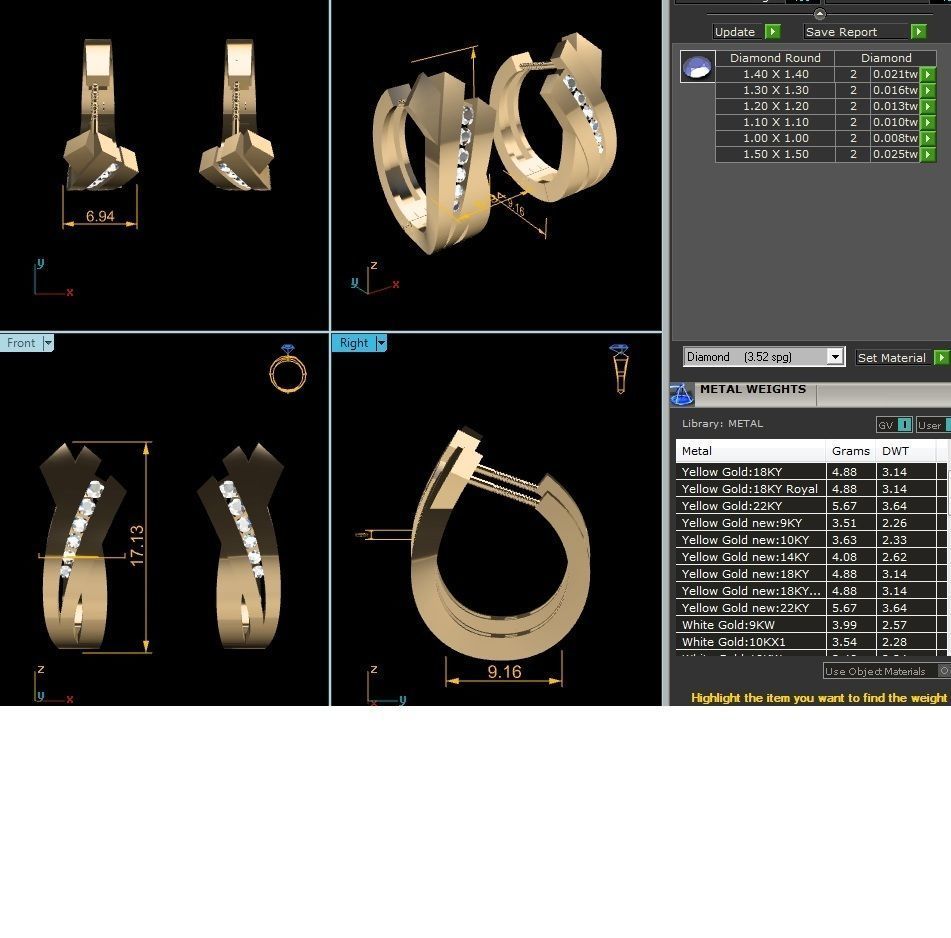Click green arrow on 1.40 X 1.40 row
951x938 pixels.
(928, 74)
